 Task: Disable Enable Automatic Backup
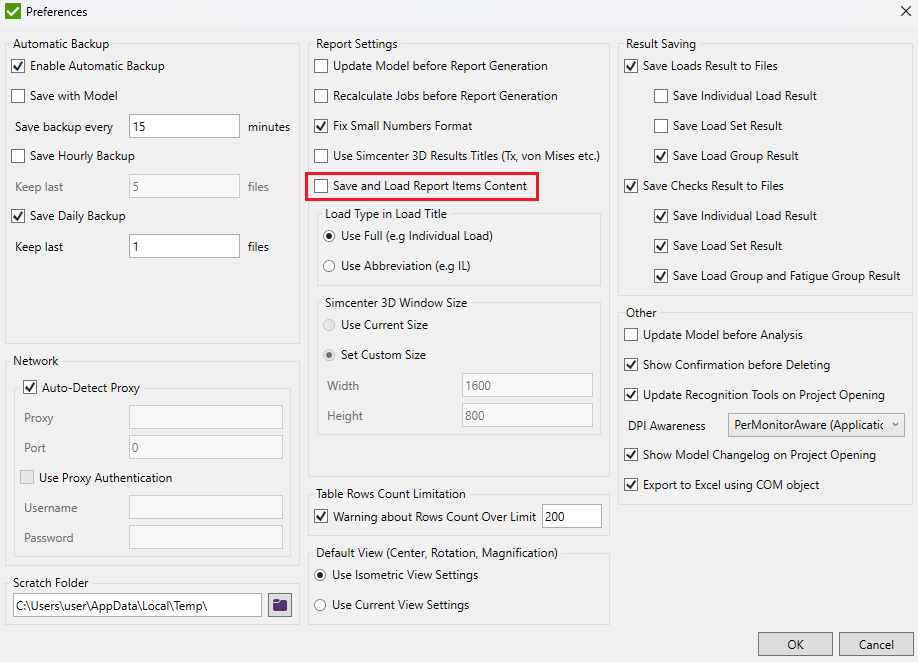point(17,66)
